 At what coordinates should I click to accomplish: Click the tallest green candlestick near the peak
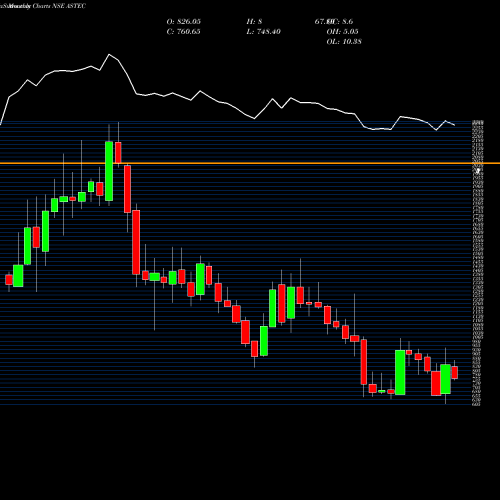109,171
